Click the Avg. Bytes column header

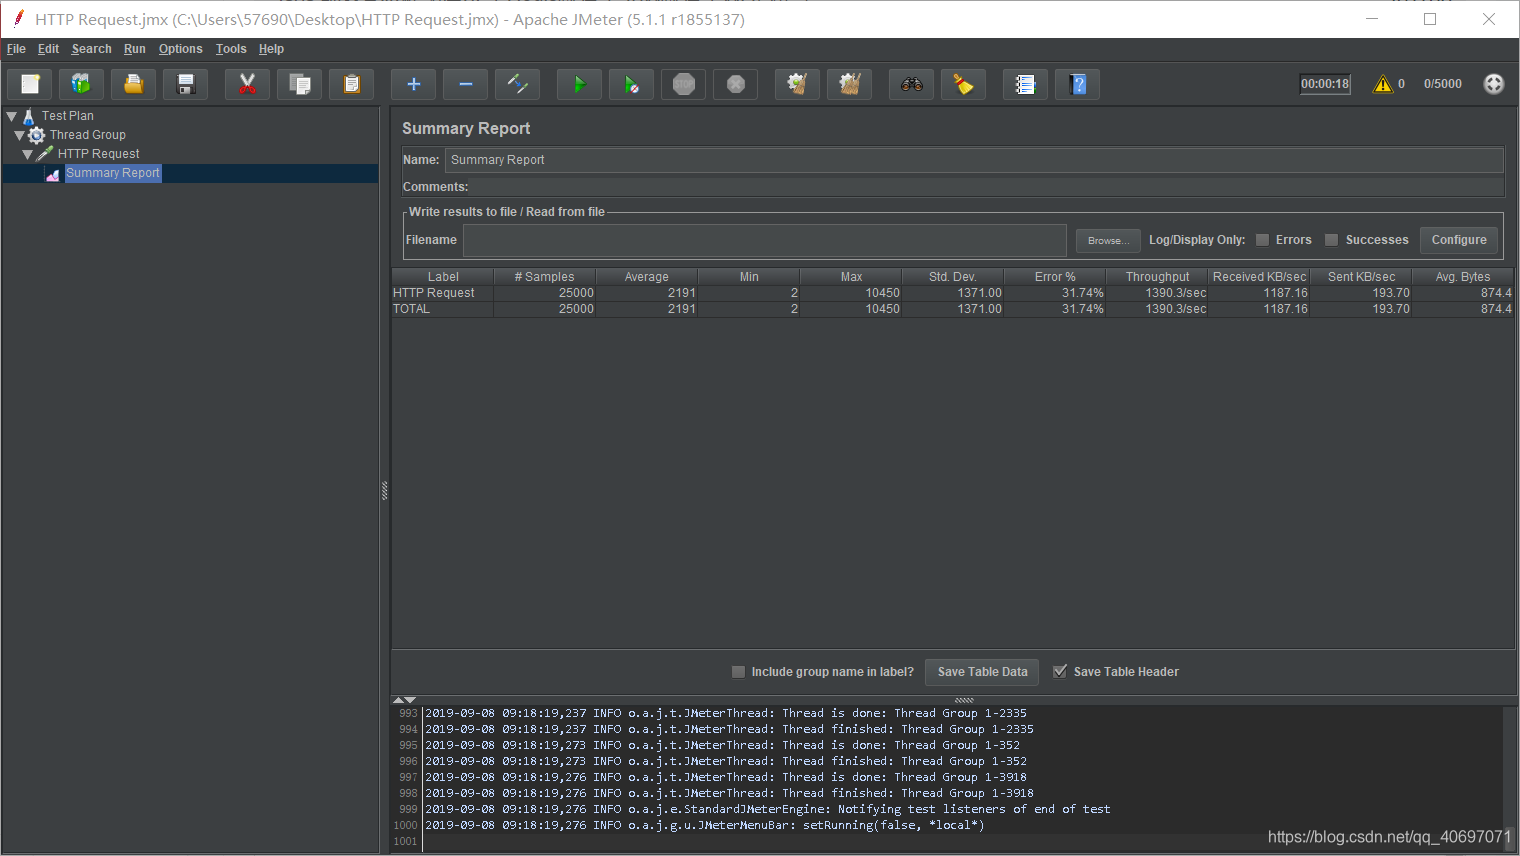click(1462, 277)
